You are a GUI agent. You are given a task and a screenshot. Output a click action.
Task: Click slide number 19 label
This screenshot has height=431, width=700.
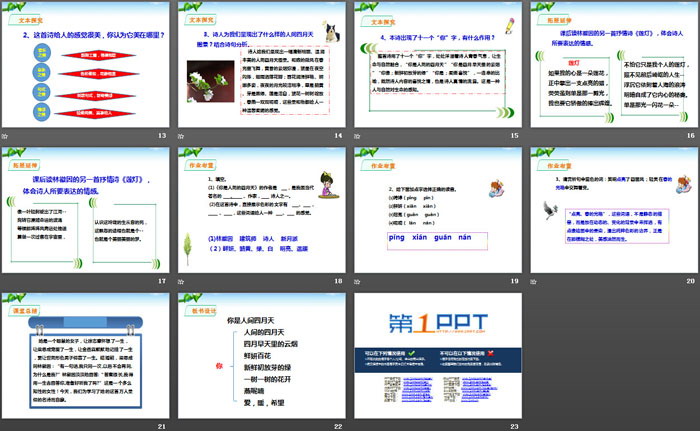point(515,281)
